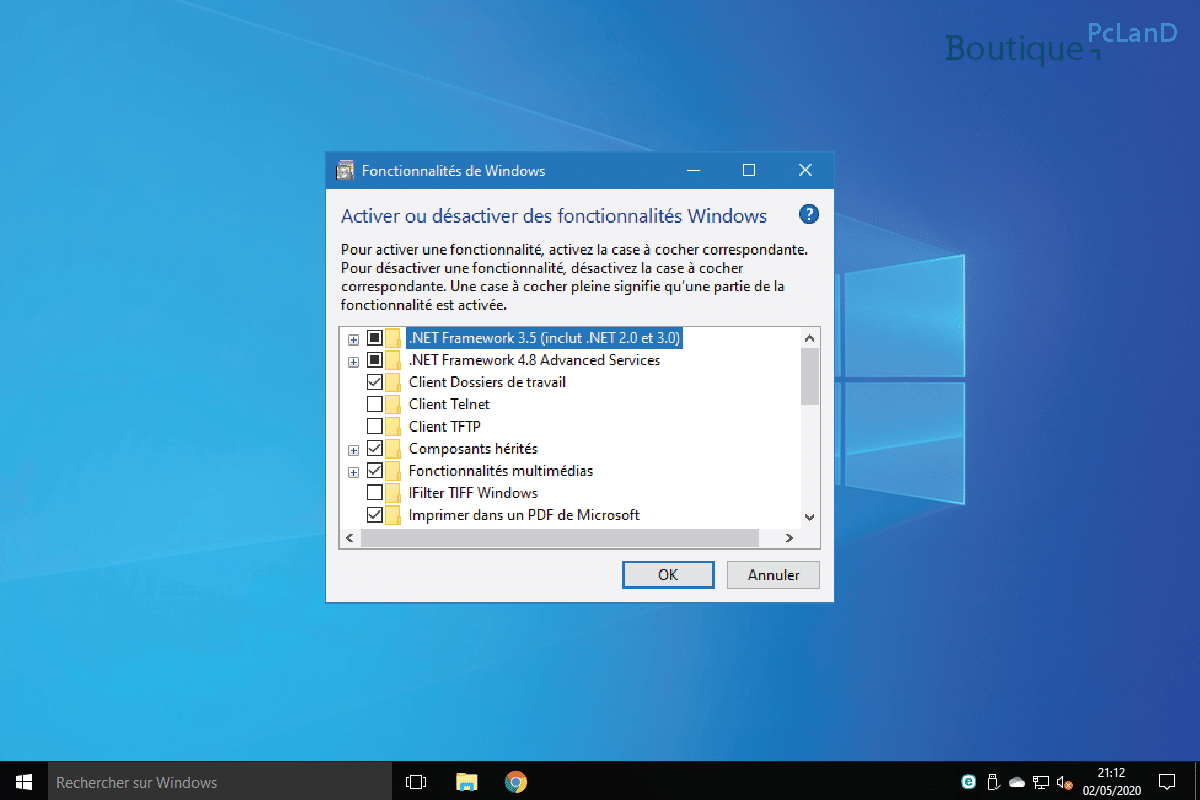1200x800 pixels.
Task: Expand Composants hérités tree item
Action: pyautogui.click(x=353, y=449)
